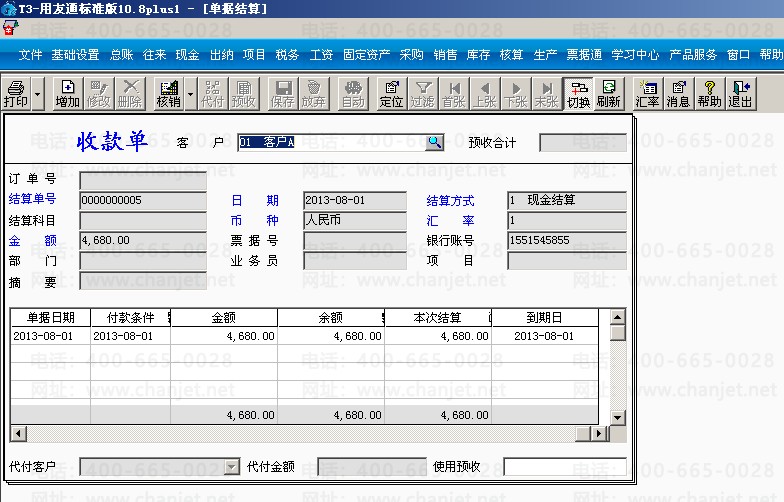This screenshot has width=784, height=502.
Task: Click the 放弃 discard icon
Action: 314,94
